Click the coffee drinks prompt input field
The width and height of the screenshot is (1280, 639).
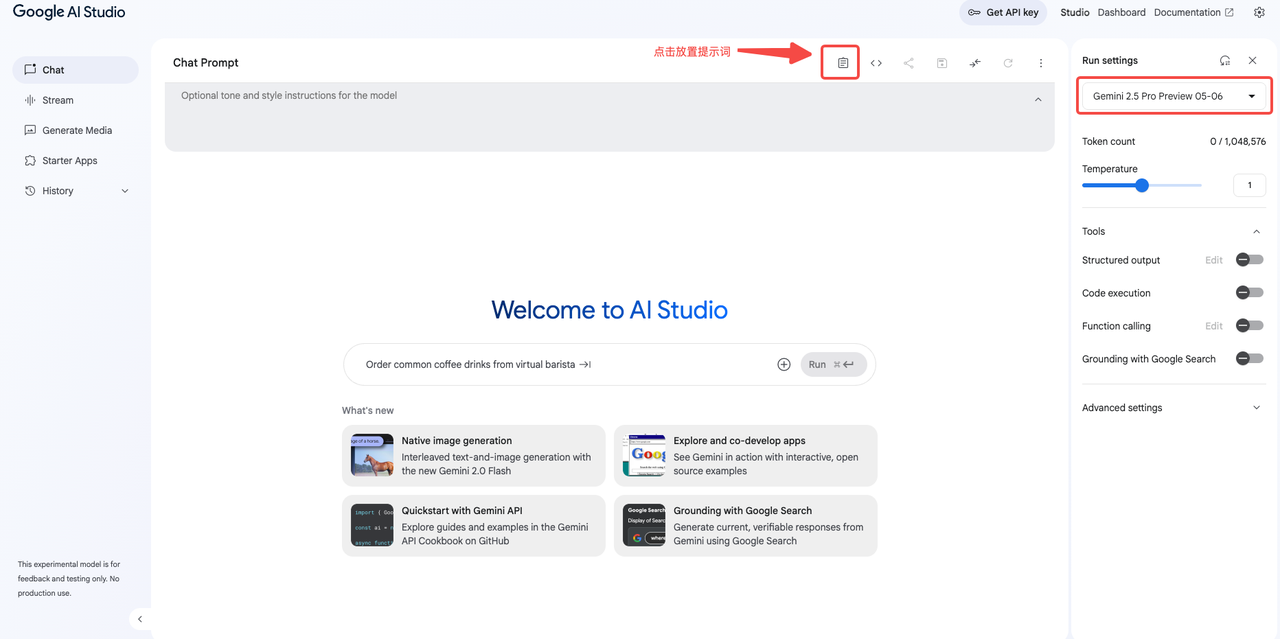[565, 364]
